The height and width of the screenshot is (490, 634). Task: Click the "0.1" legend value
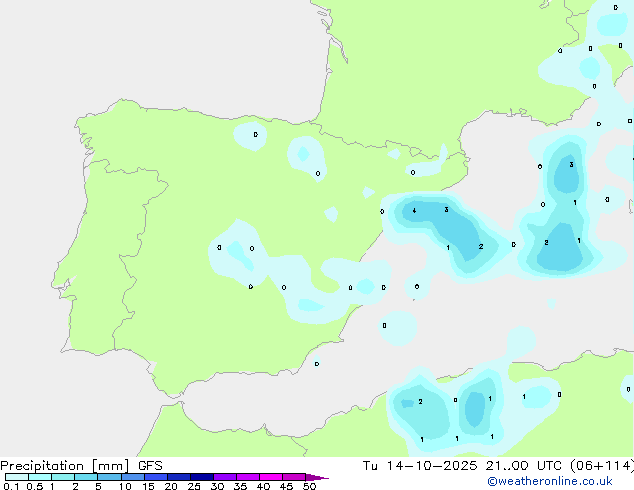point(11,486)
